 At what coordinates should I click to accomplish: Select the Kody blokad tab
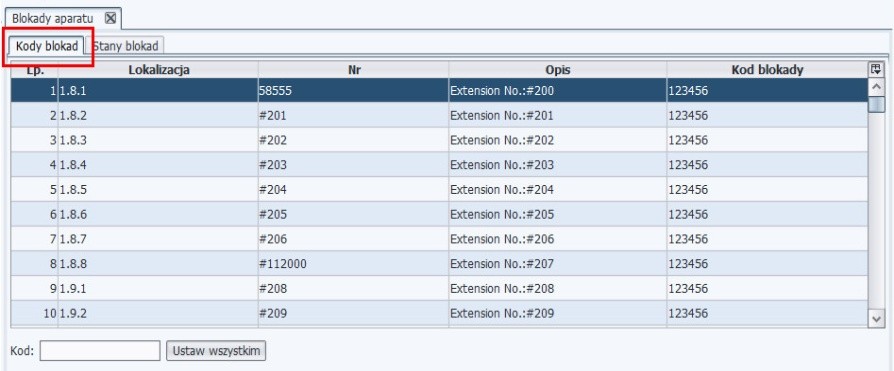point(47,46)
